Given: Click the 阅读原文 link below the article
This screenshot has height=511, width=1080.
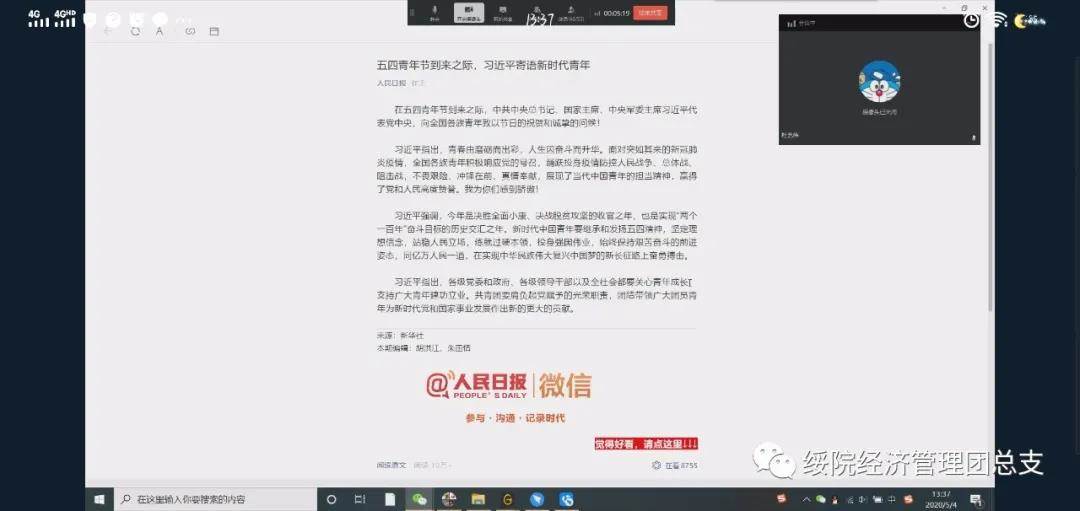Looking at the screenshot, I should click(391, 465).
